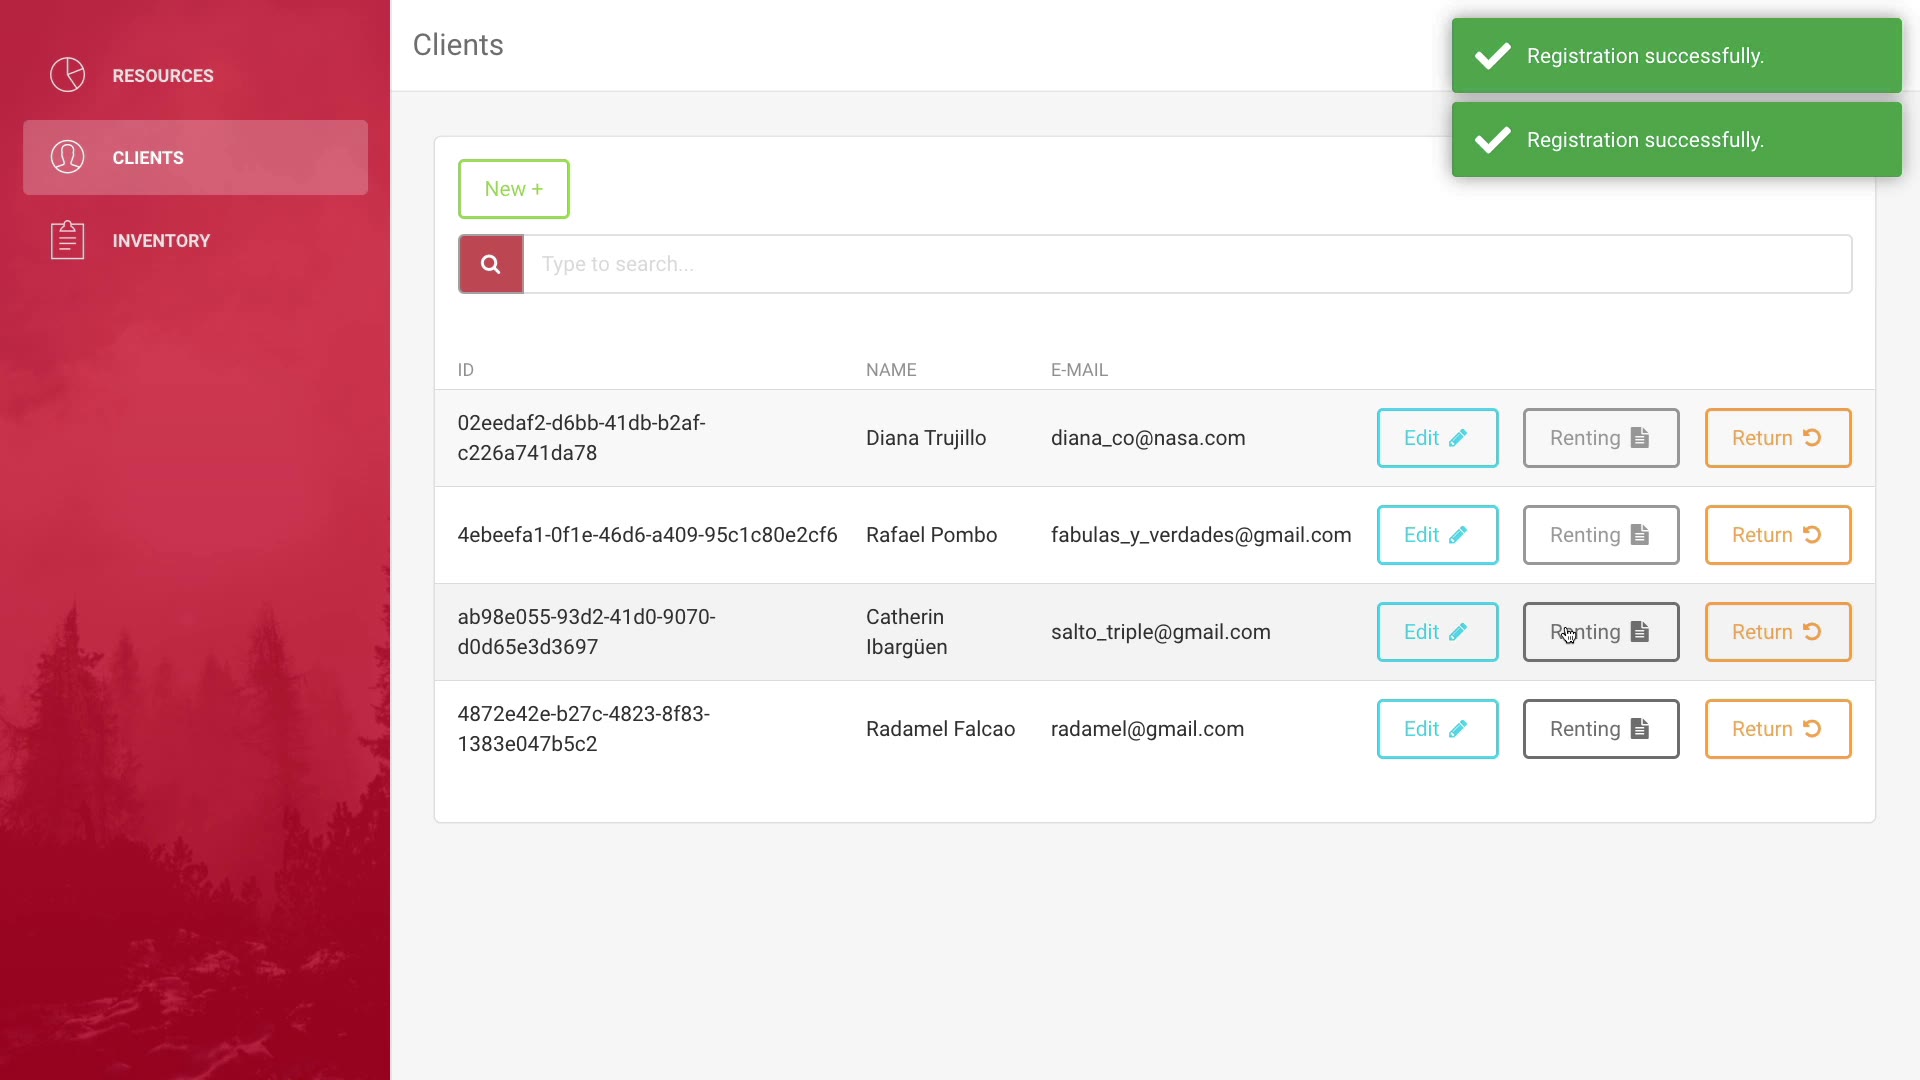The height and width of the screenshot is (1080, 1920).
Task: Click undo arrow icon in Radamel Falcao's Return button
Action: click(1812, 729)
